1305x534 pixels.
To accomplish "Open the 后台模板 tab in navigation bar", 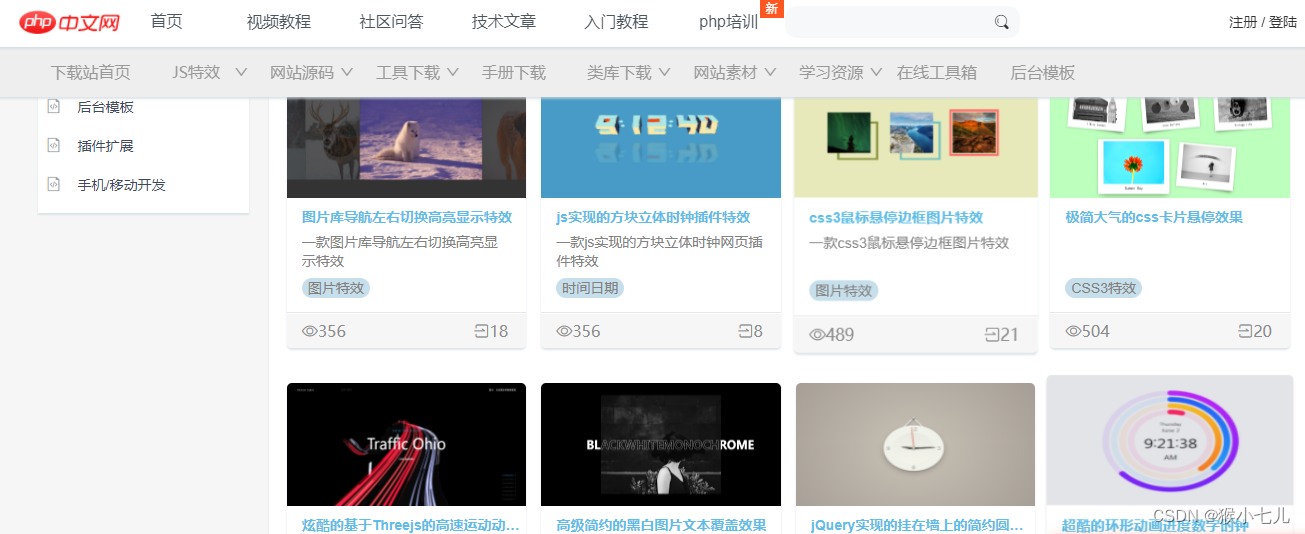I will click(1043, 73).
